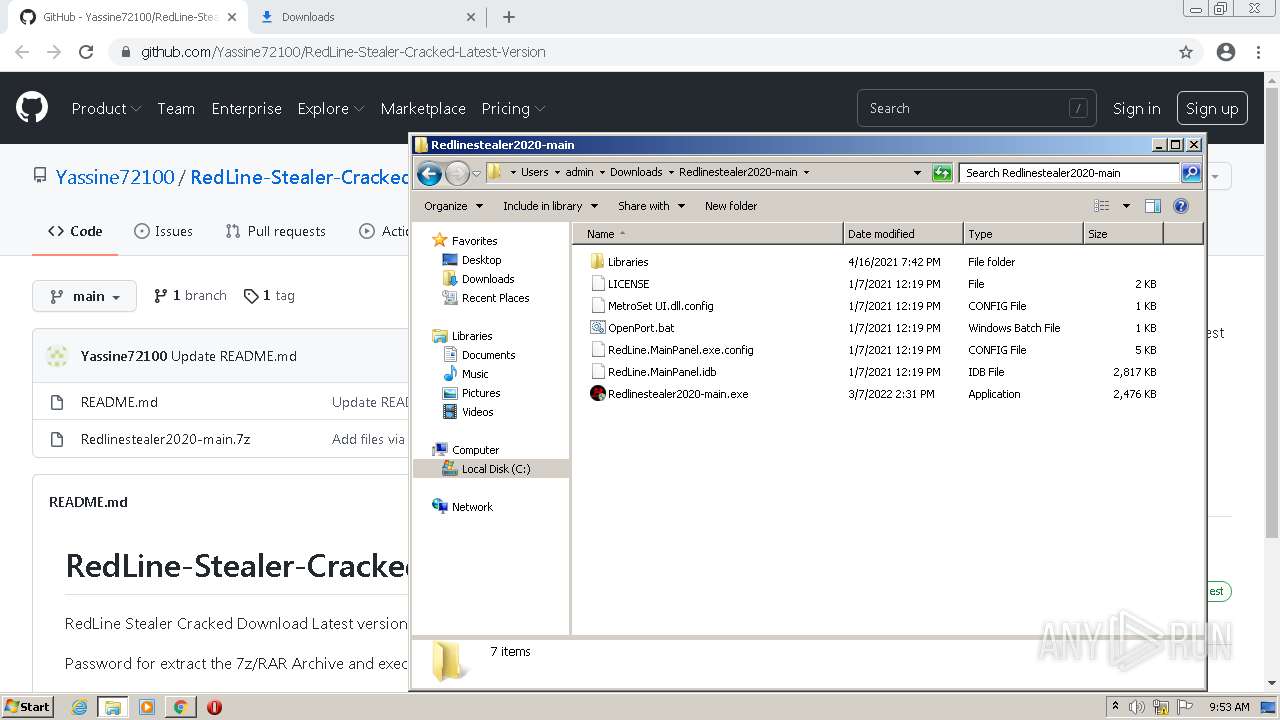Sort files by Date modified column
Screen dimensions: 1280x720
click(x=903, y=234)
